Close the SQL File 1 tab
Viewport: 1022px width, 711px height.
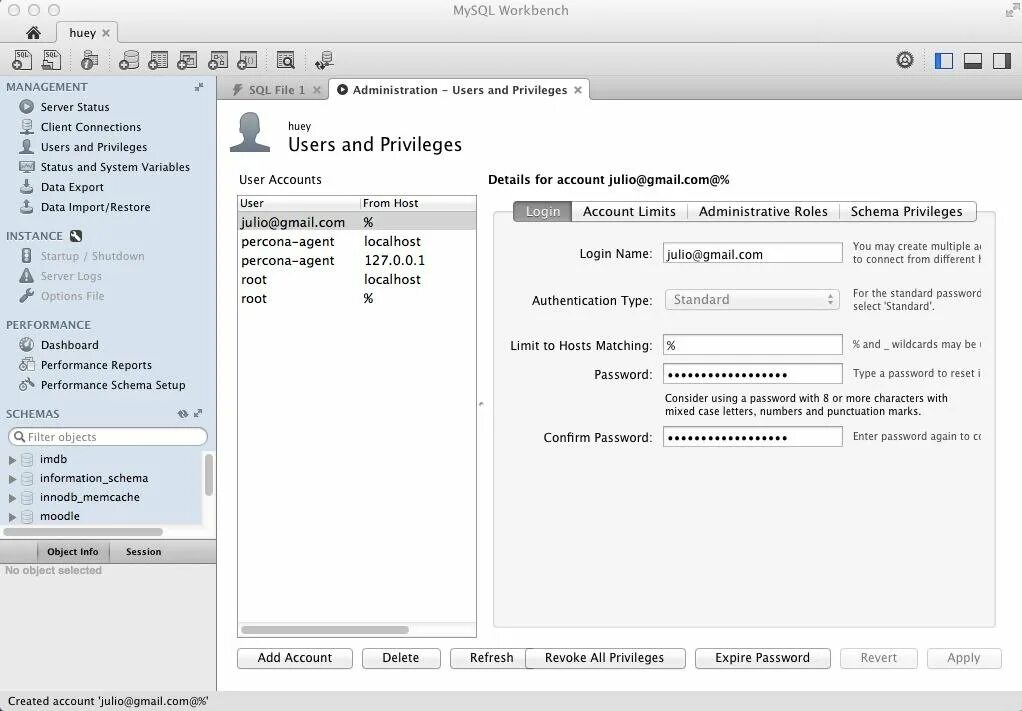[317, 90]
